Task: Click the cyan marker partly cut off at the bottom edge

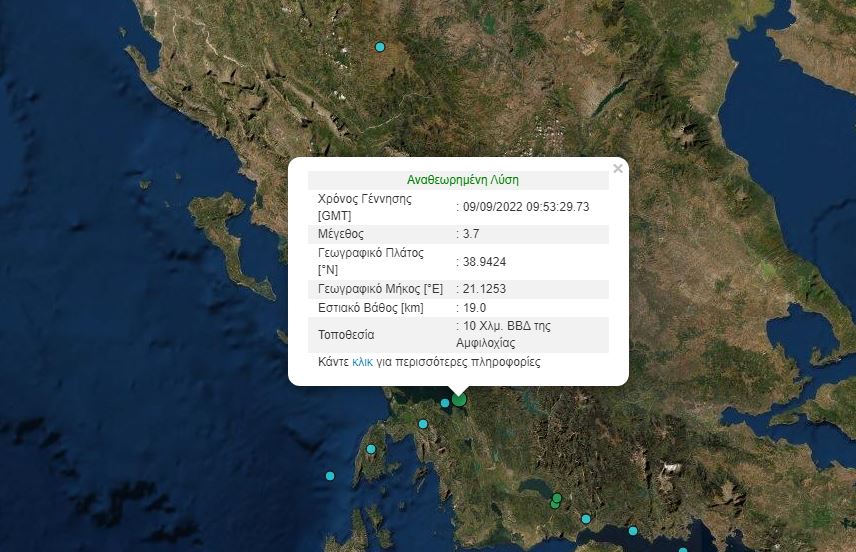Action: click(683, 549)
